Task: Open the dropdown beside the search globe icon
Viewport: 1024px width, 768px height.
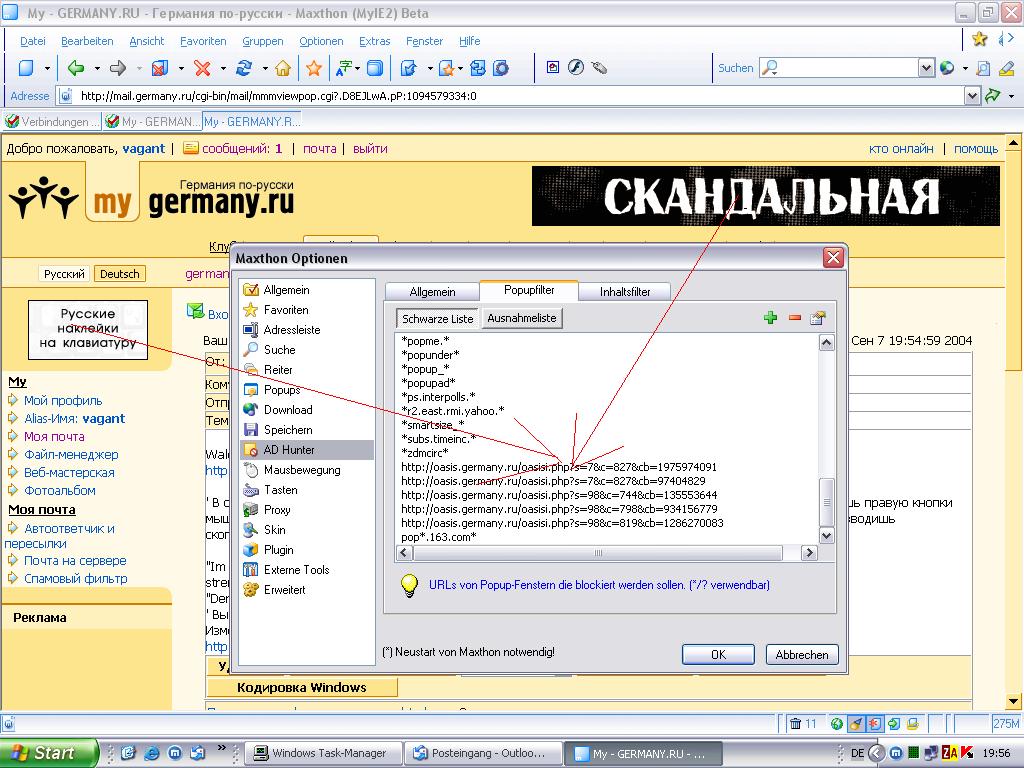Action: [965, 68]
